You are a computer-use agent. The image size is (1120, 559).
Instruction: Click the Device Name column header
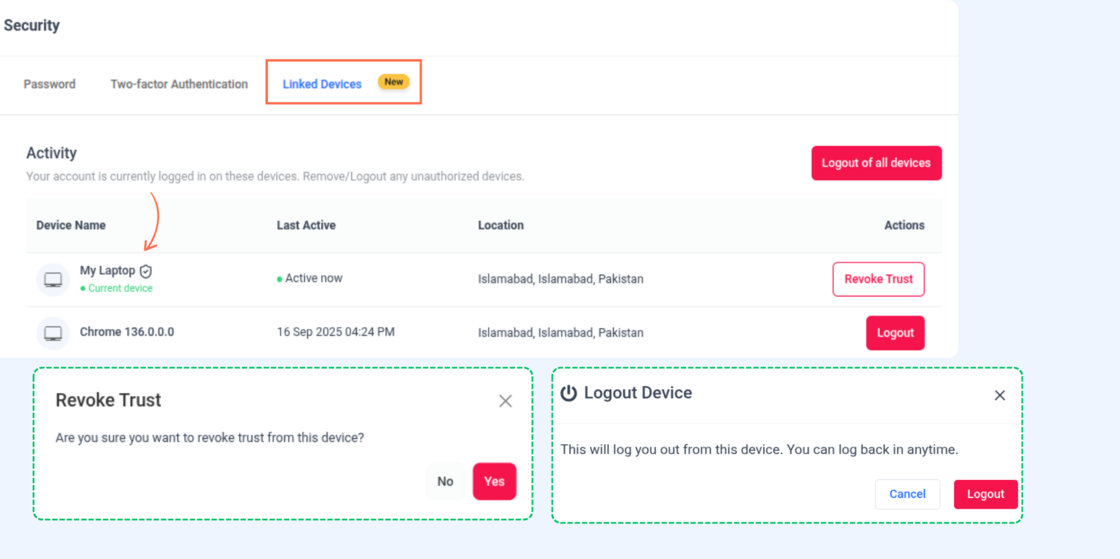[x=71, y=225]
